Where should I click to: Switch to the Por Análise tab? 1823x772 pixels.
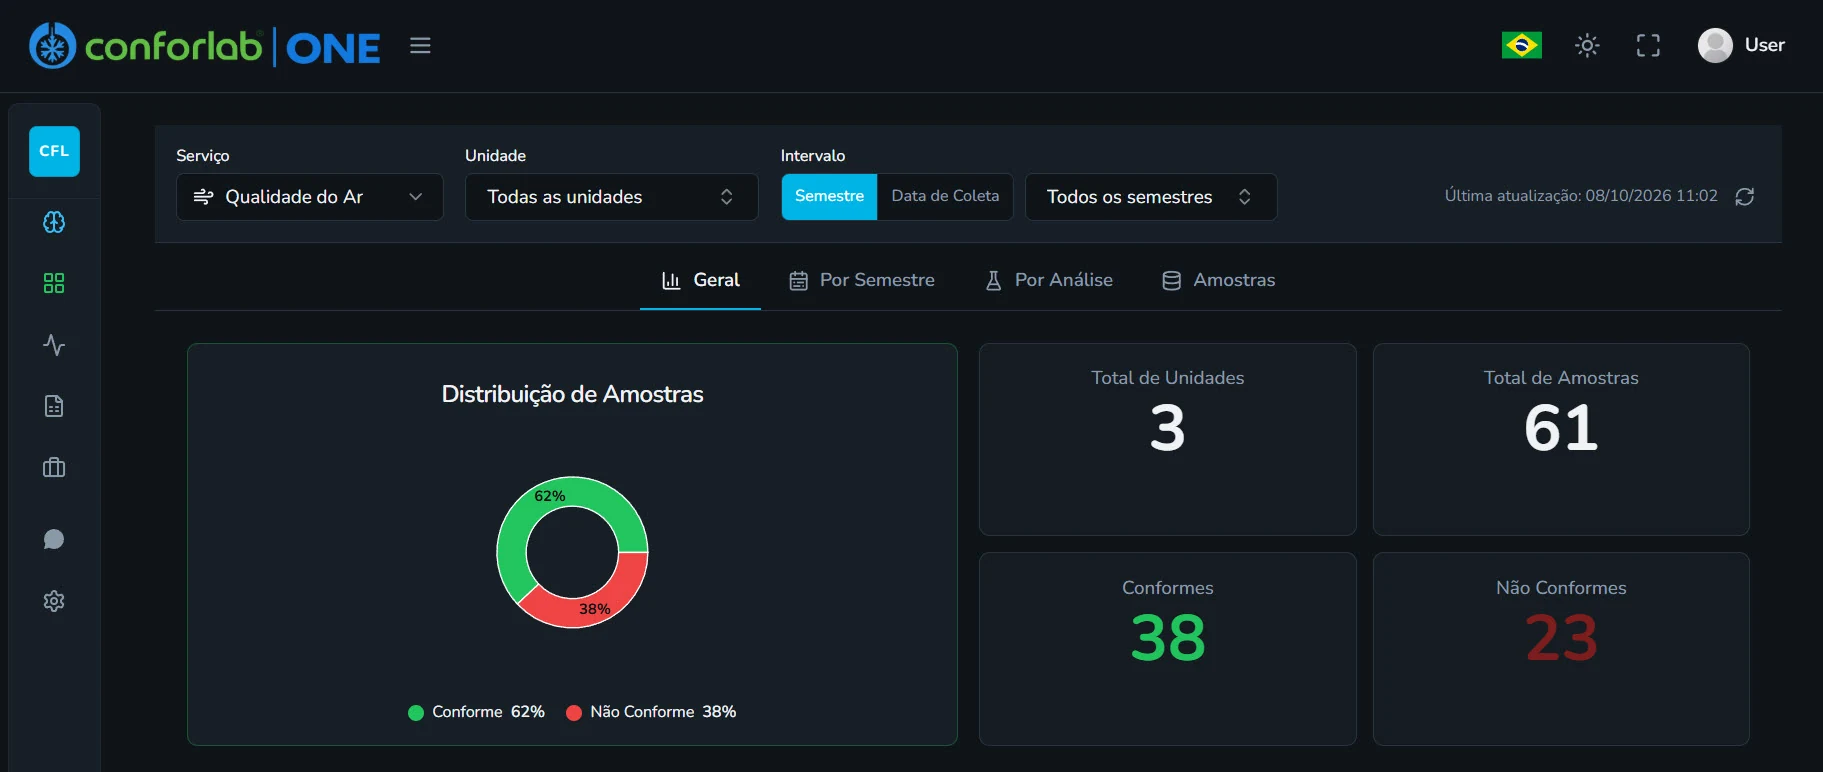(x=1049, y=280)
